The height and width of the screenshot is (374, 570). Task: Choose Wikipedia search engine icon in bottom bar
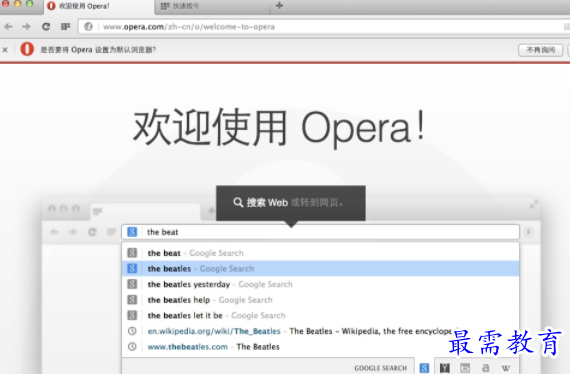point(506,368)
